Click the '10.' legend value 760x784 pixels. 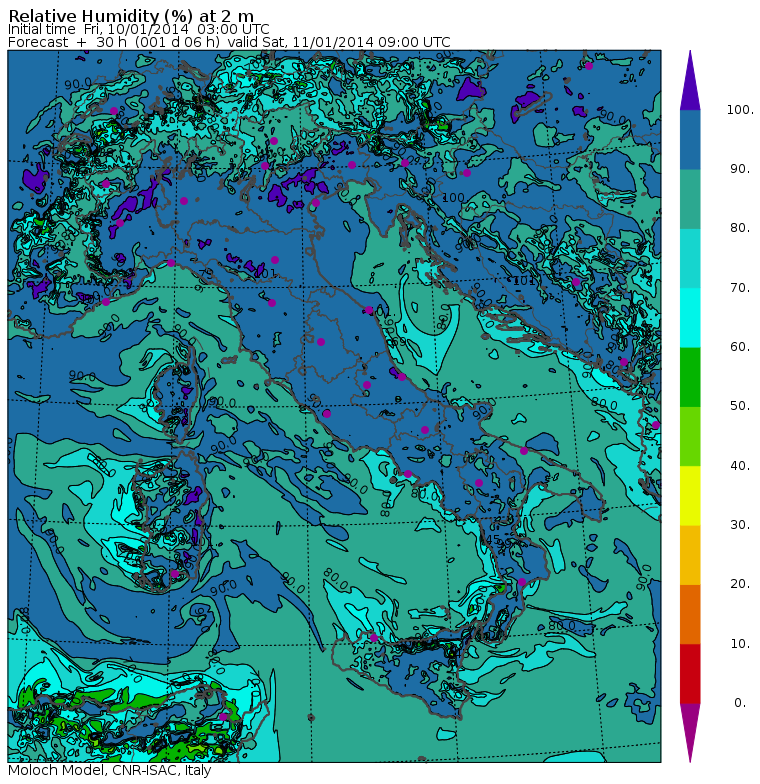(x=740, y=644)
